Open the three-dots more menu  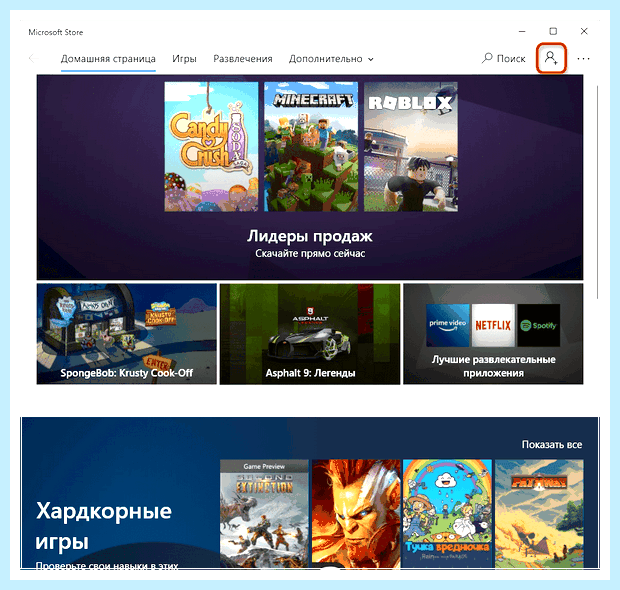(x=583, y=59)
